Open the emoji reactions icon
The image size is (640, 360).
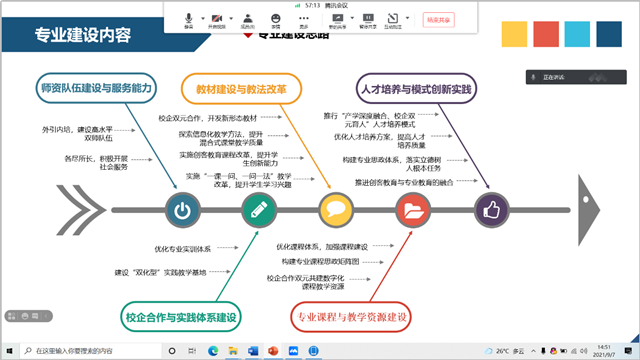[x=276, y=20]
